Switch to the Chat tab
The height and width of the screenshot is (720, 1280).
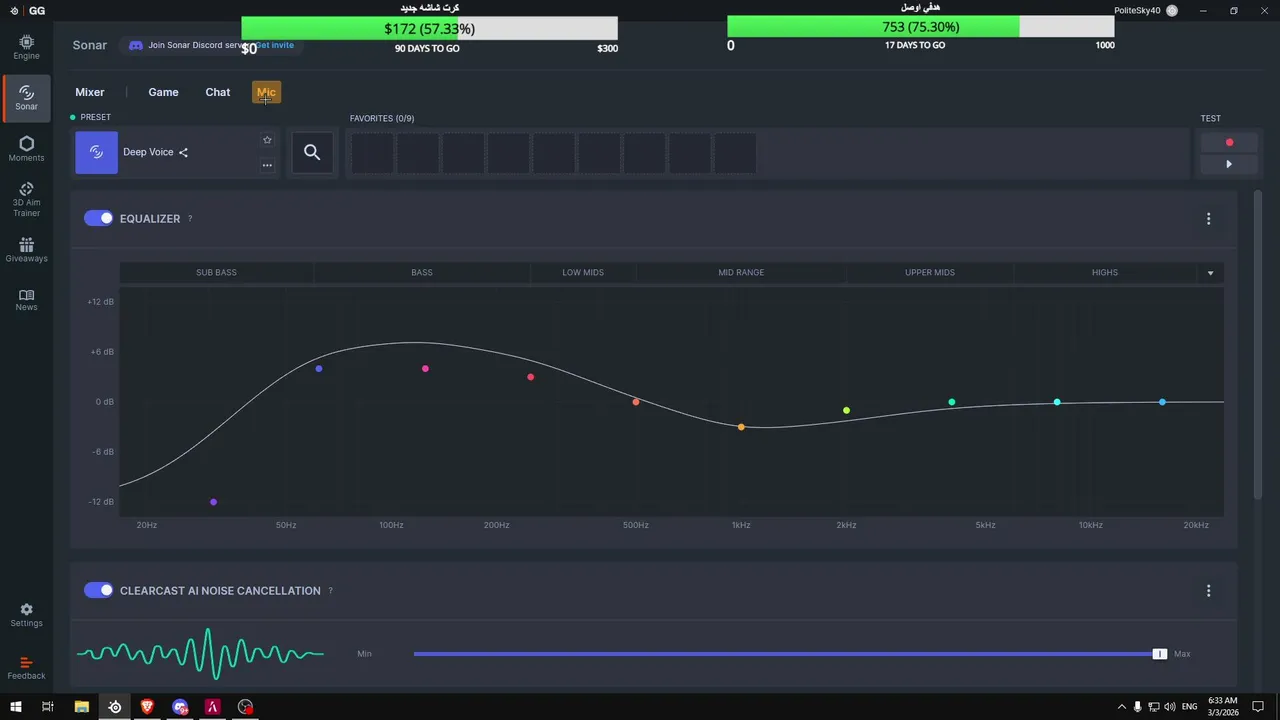click(x=218, y=92)
